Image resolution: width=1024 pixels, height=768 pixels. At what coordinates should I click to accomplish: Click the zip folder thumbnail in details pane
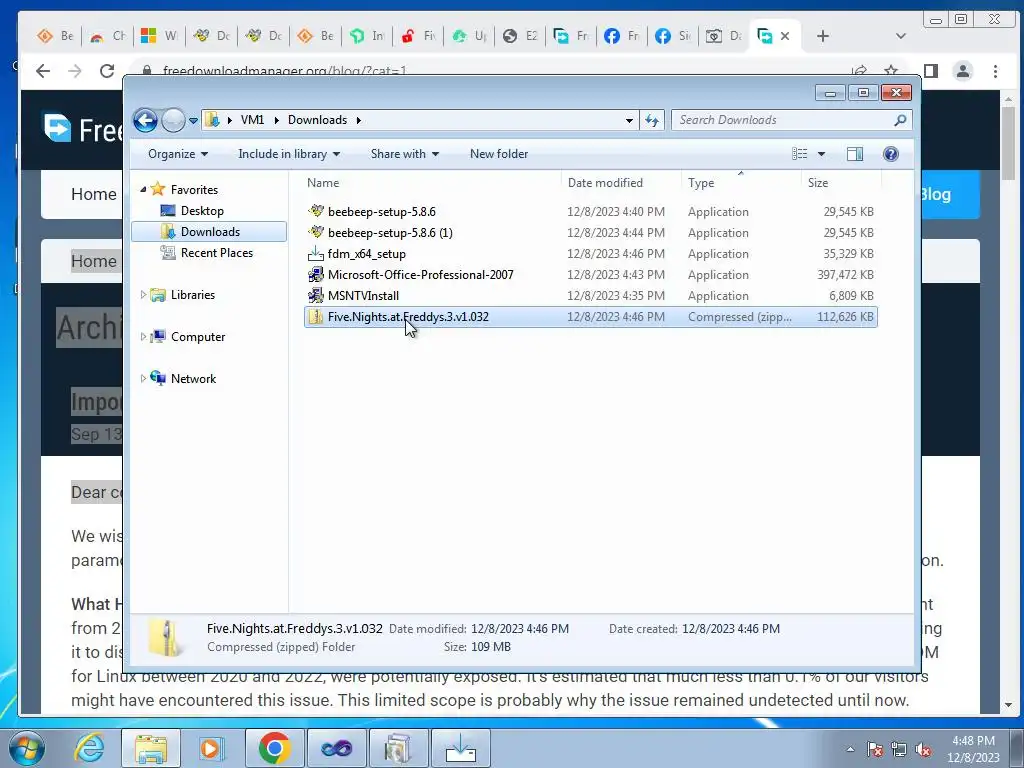166,637
